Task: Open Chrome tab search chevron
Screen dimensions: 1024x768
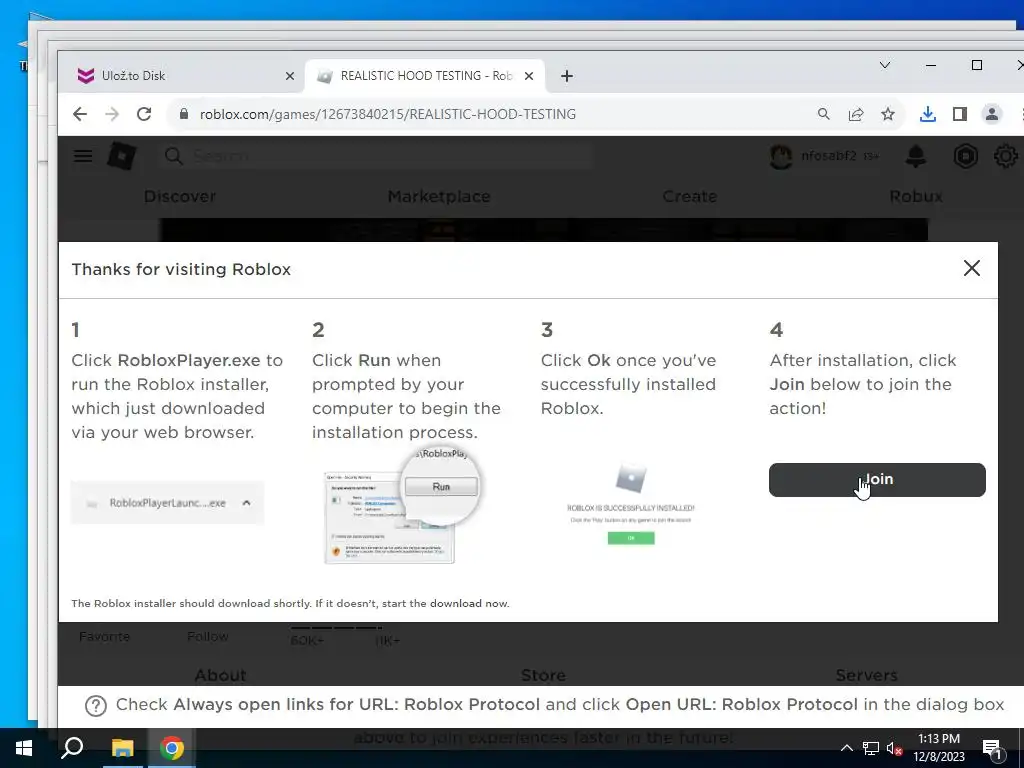Action: (x=885, y=65)
